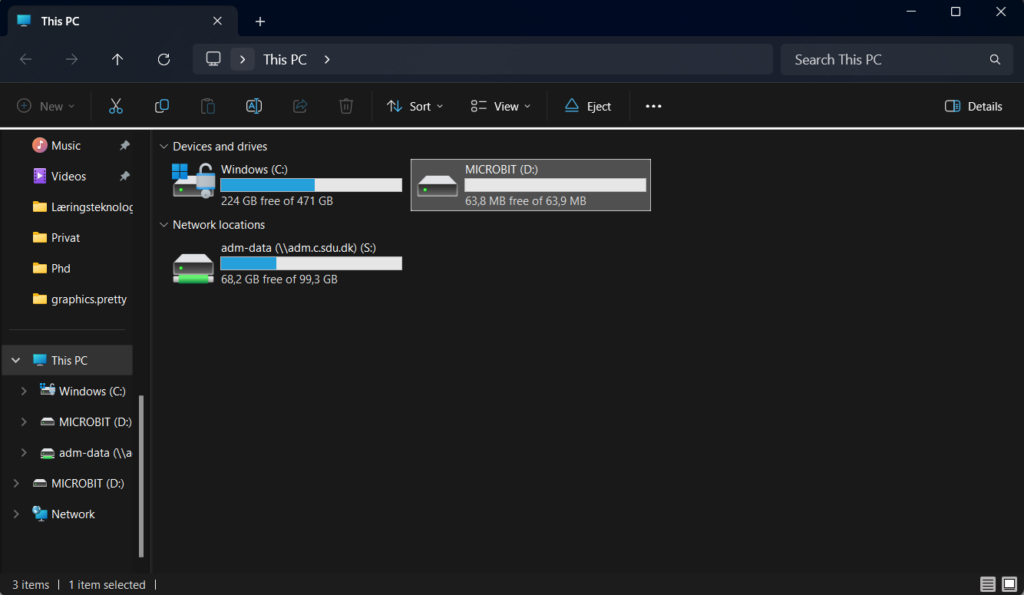Switch to large tiles view icon in status bar

click(1009, 584)
